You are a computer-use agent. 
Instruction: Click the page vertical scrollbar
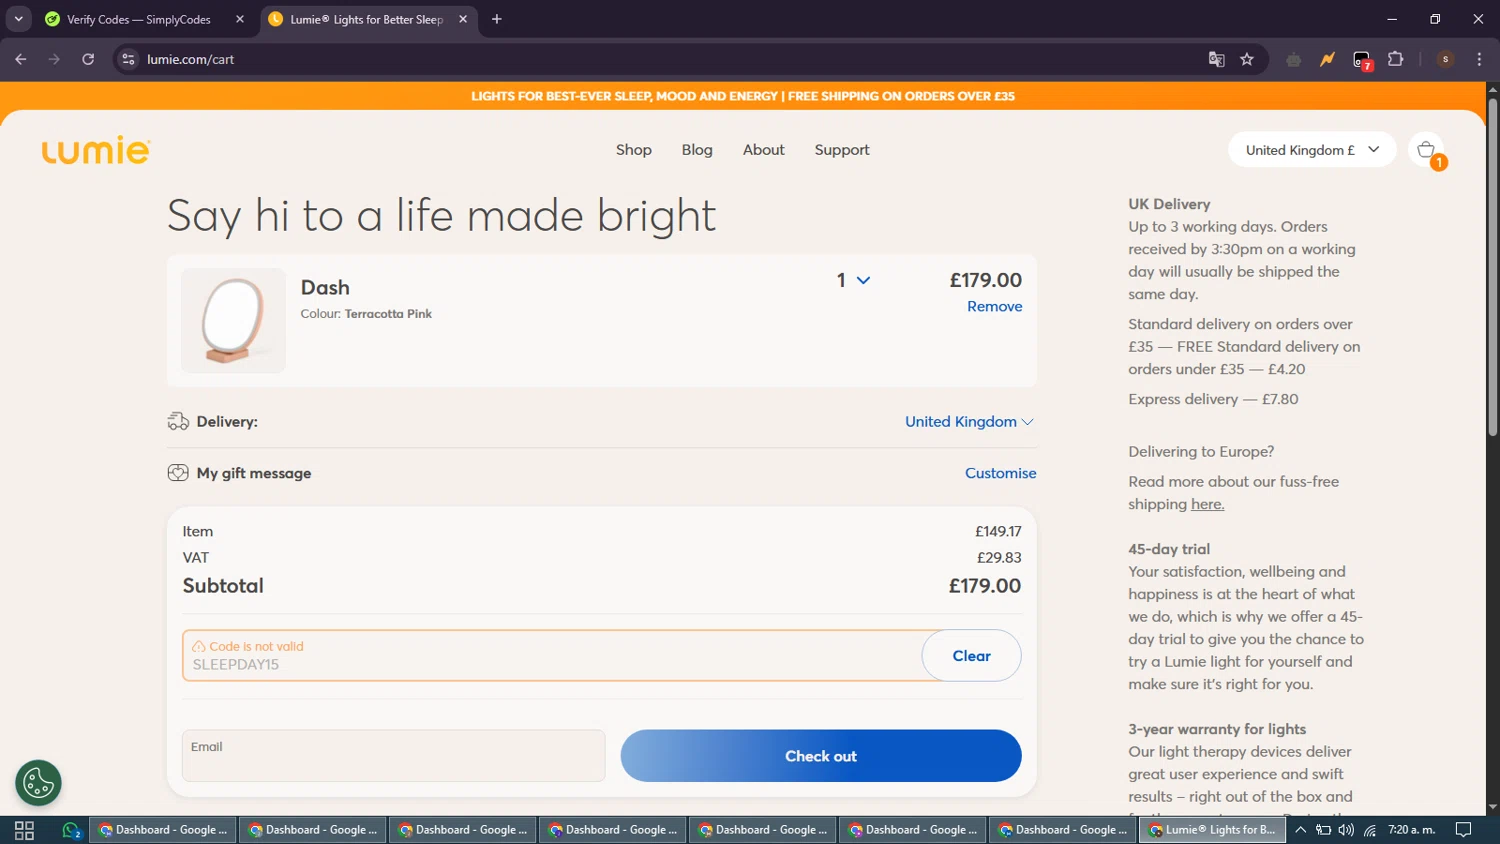1492,268
